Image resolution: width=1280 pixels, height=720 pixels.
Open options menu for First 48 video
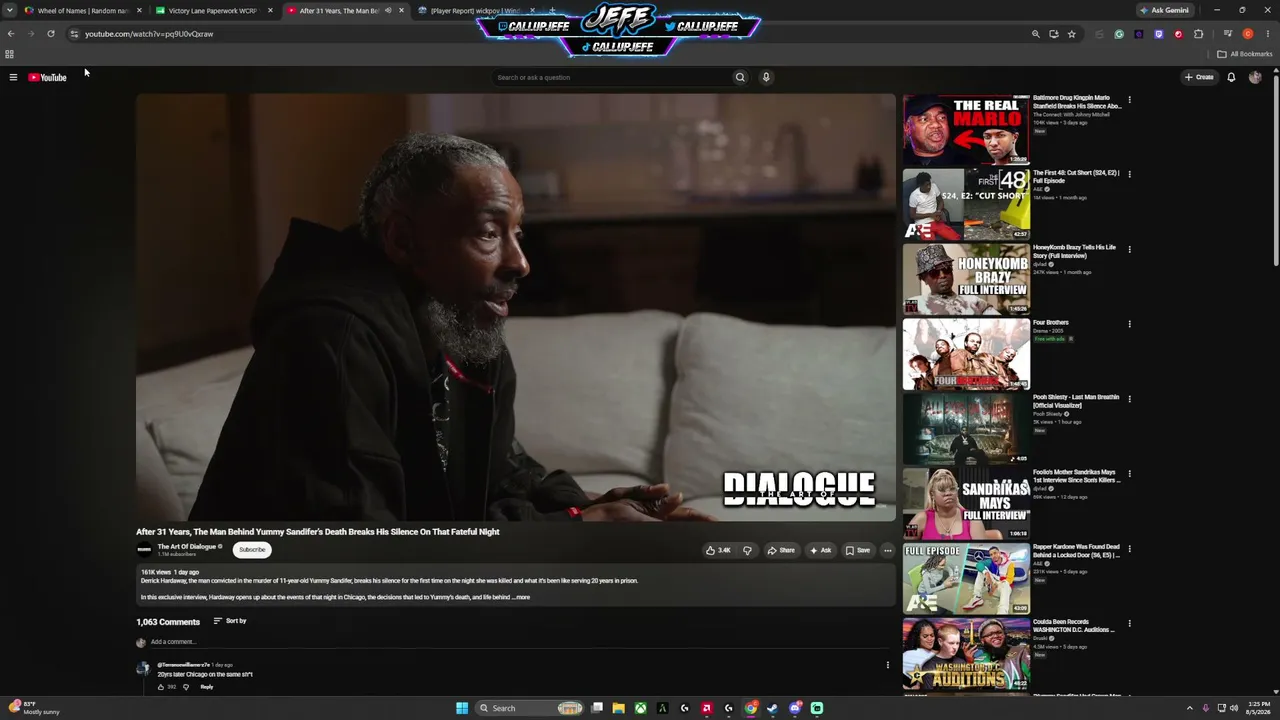[x=1129, y=174]
